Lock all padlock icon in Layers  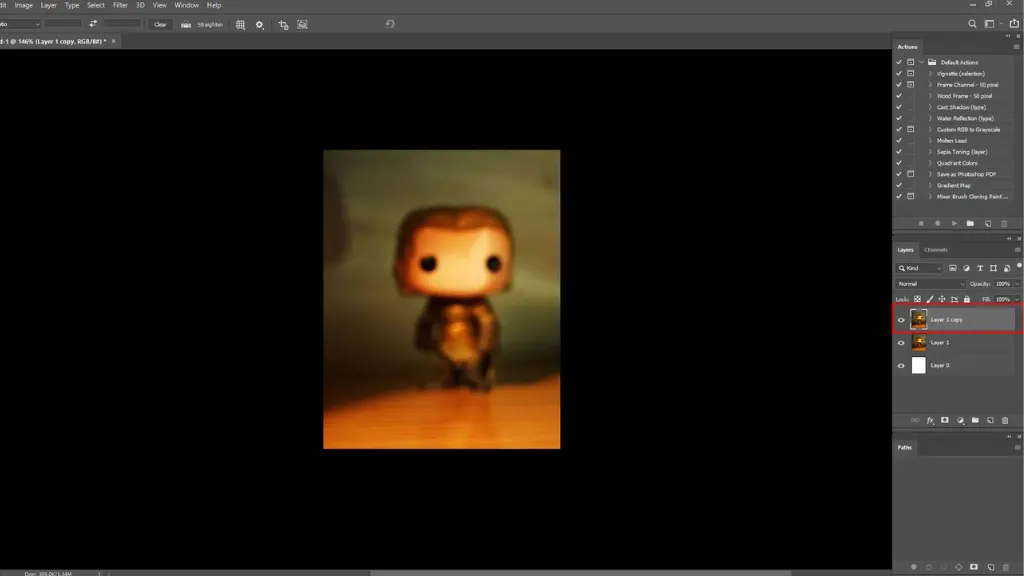click(x=967, y=299)
